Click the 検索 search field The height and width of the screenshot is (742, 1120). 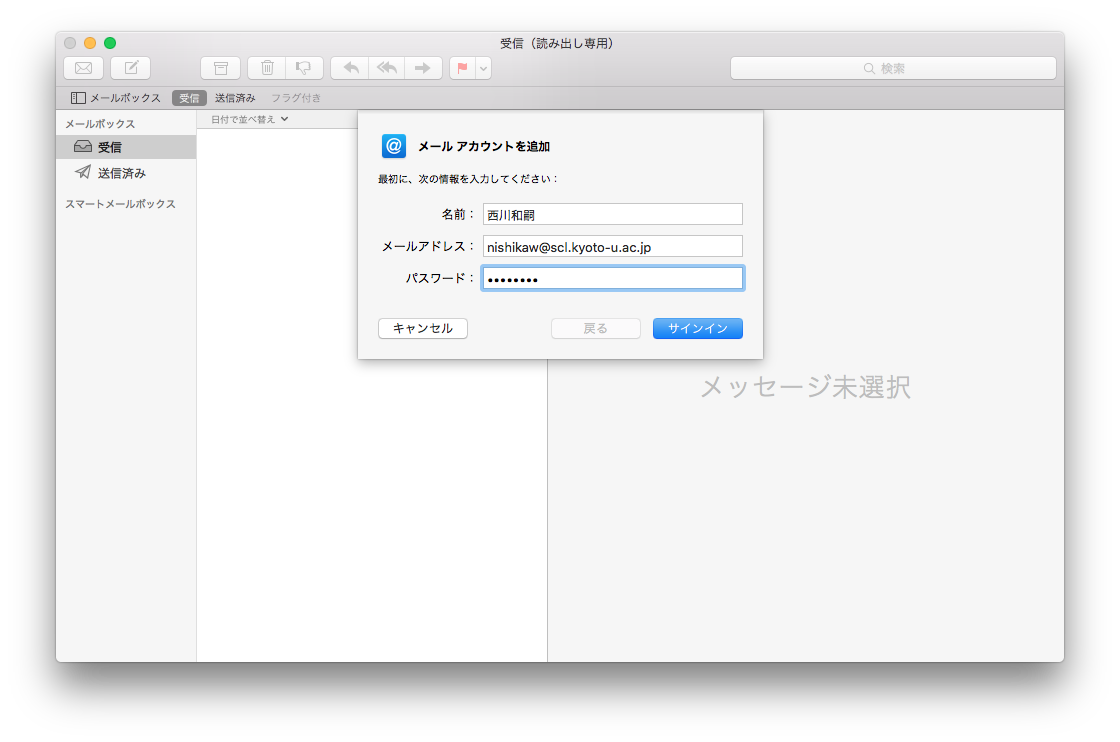click(893, 68)
